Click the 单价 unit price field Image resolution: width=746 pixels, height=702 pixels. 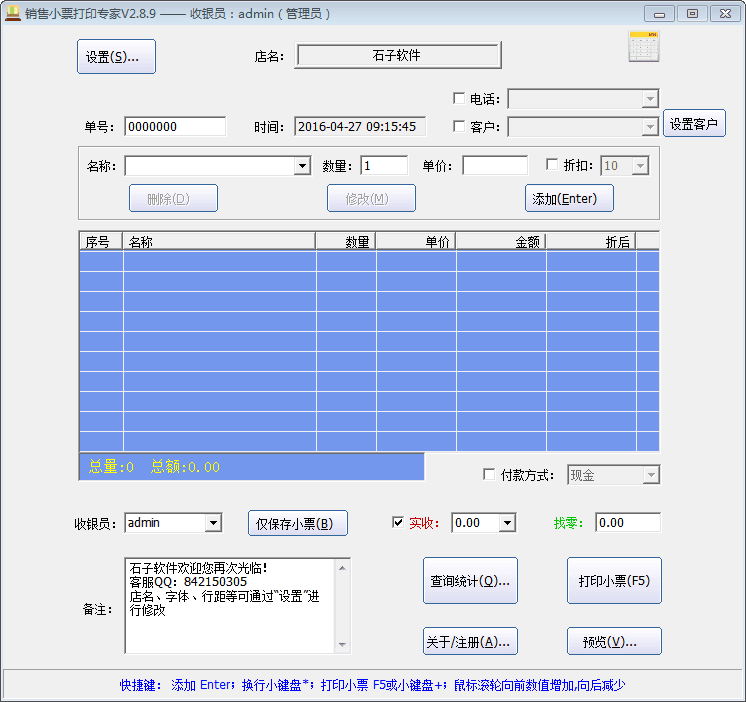click(x=495, y=166)
